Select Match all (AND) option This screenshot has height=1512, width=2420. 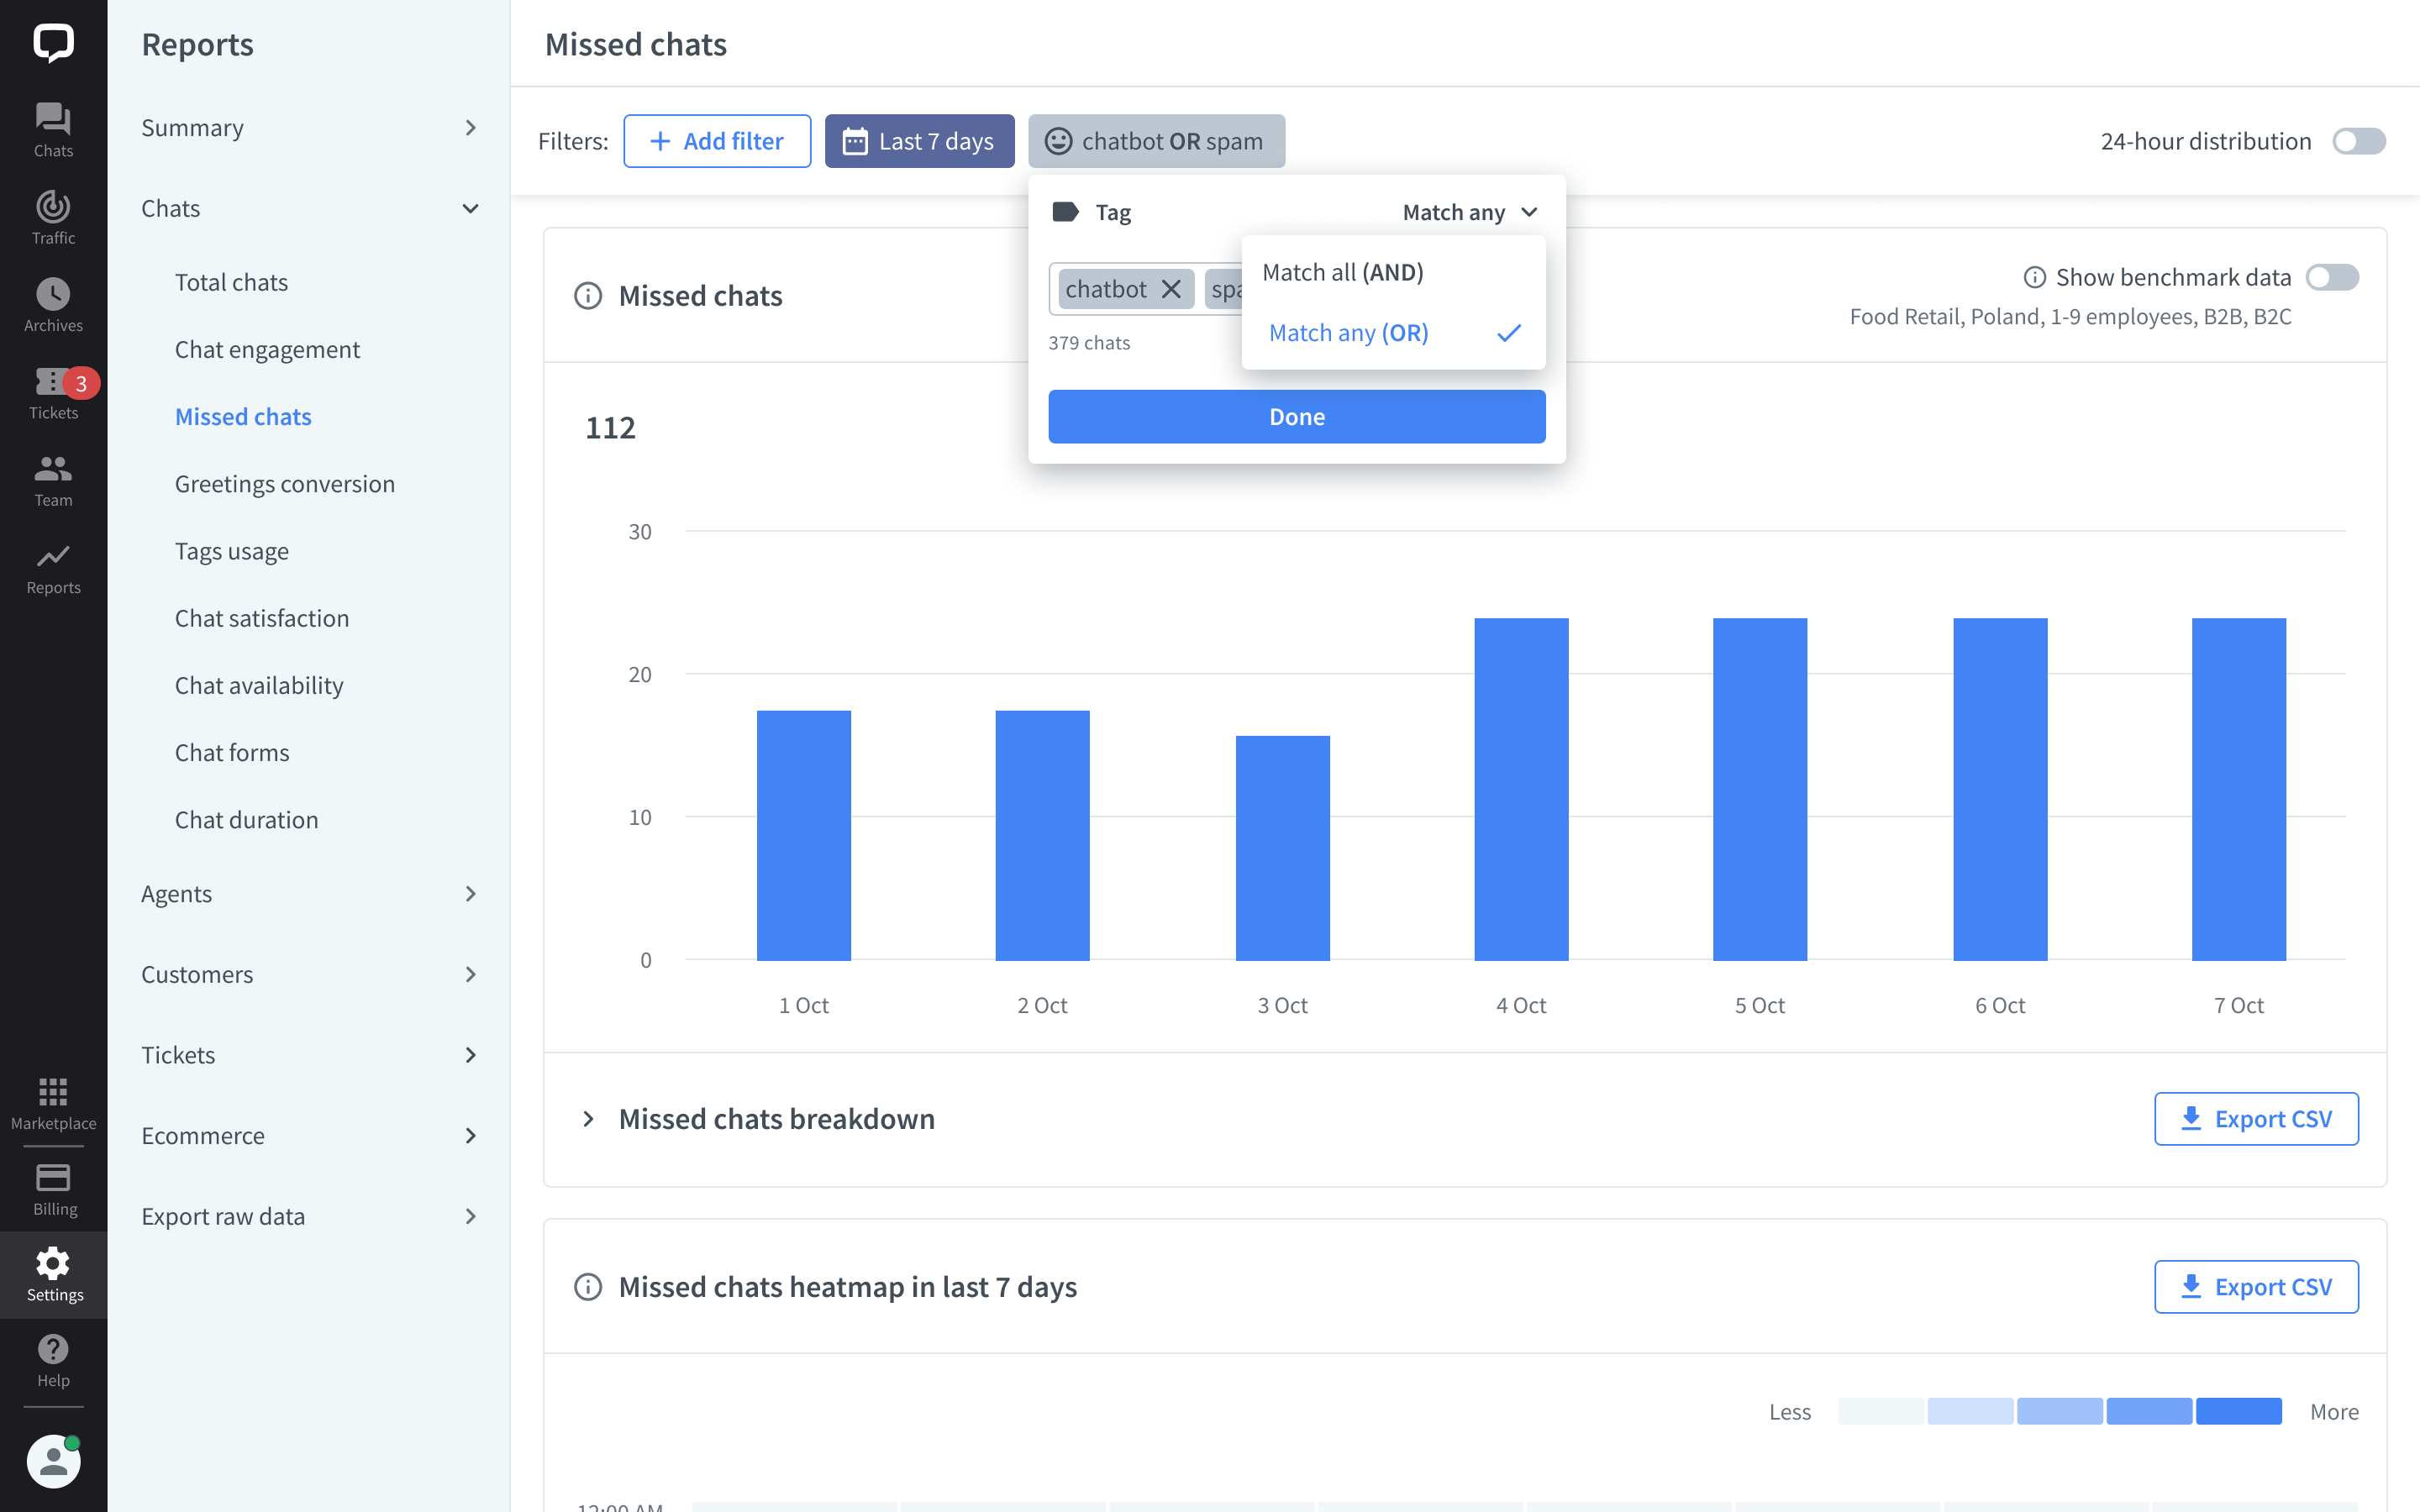(1393, 272)
